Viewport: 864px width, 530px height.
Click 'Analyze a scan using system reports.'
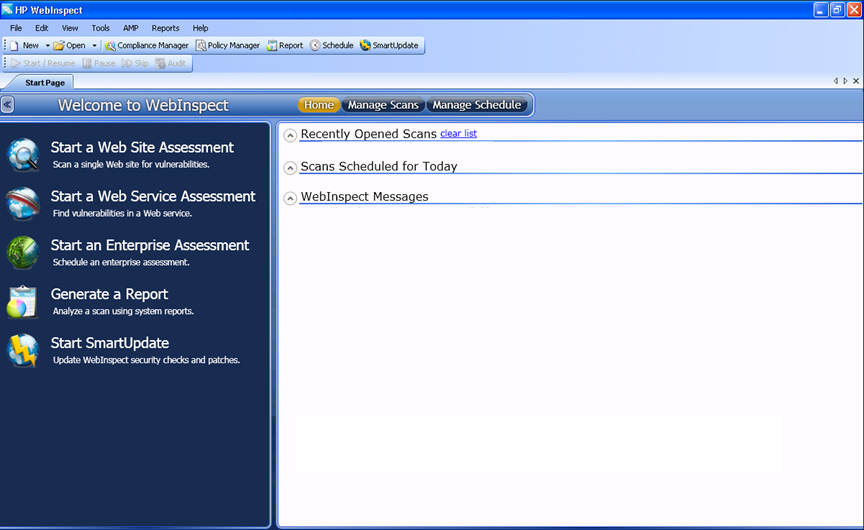[123, 311]
